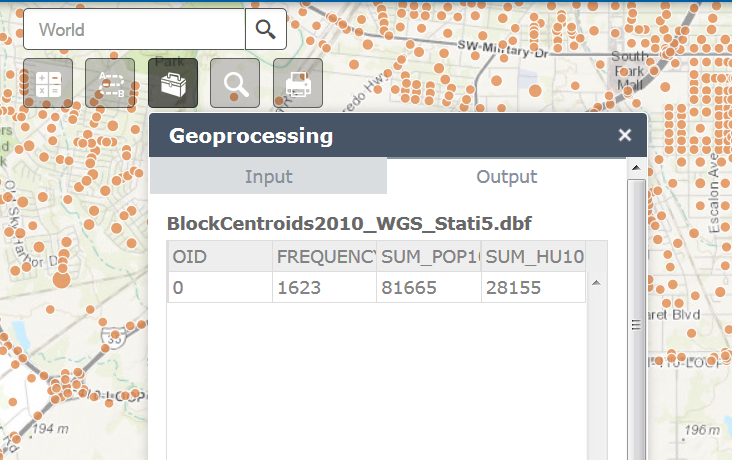
Task: Click the large orange point near Harbor Dr
Action: (x=61, y=280)
